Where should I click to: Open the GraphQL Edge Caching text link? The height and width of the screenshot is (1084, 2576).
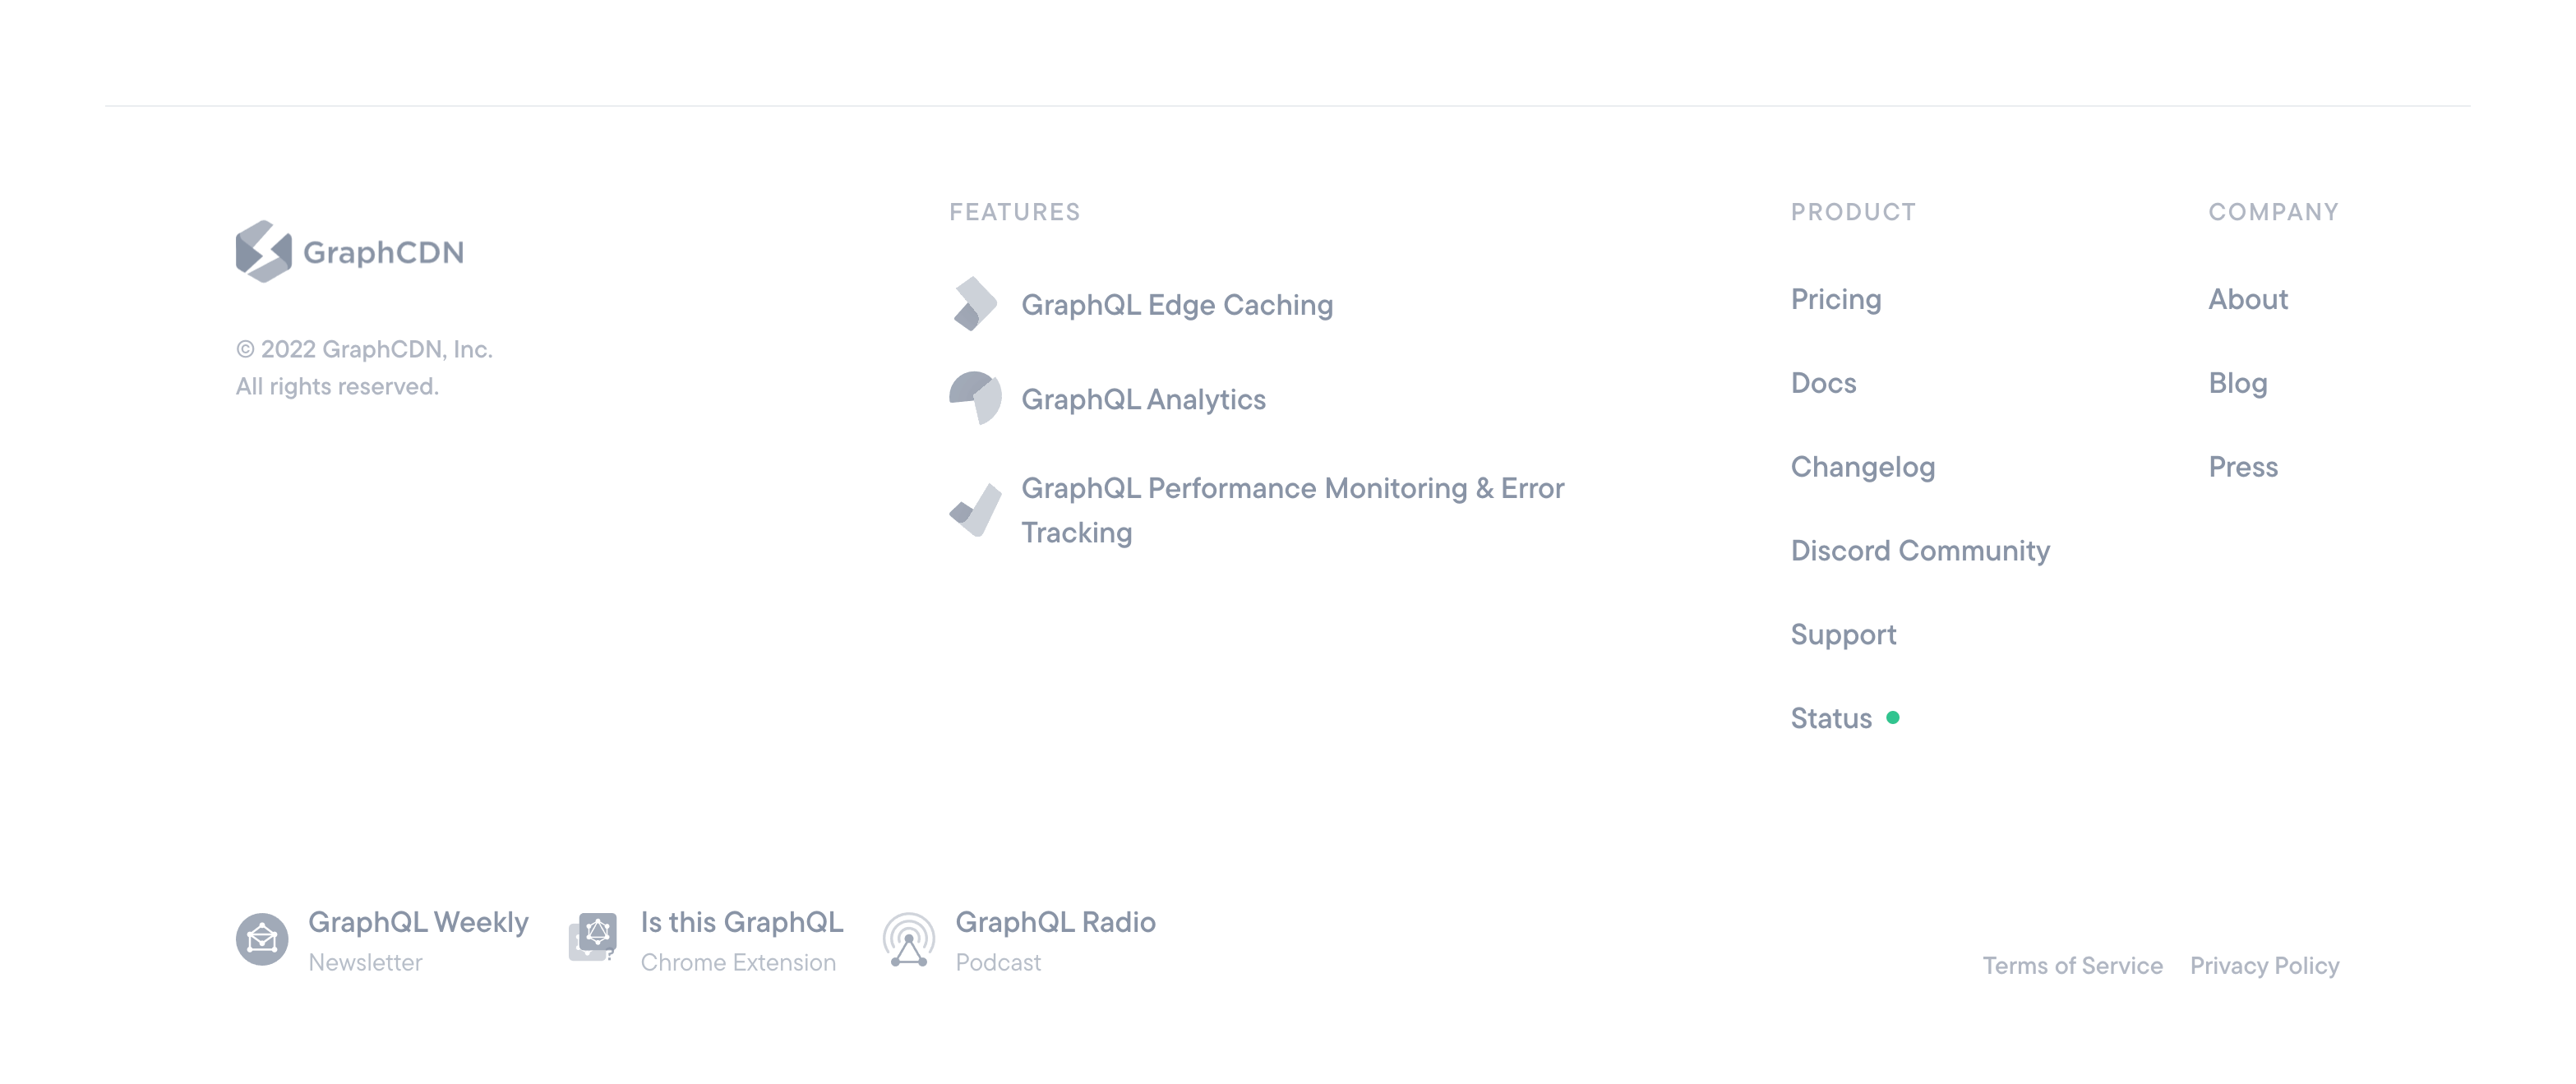[1176, 305]
